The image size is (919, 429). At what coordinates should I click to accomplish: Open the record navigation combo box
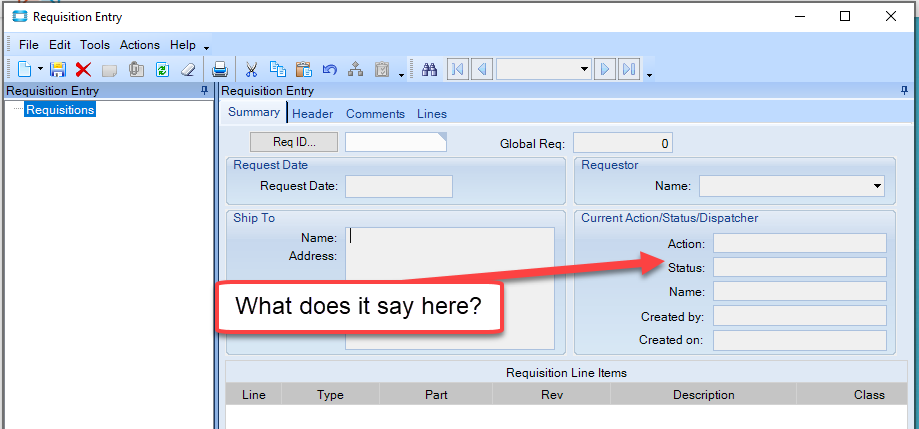point(543,70)
